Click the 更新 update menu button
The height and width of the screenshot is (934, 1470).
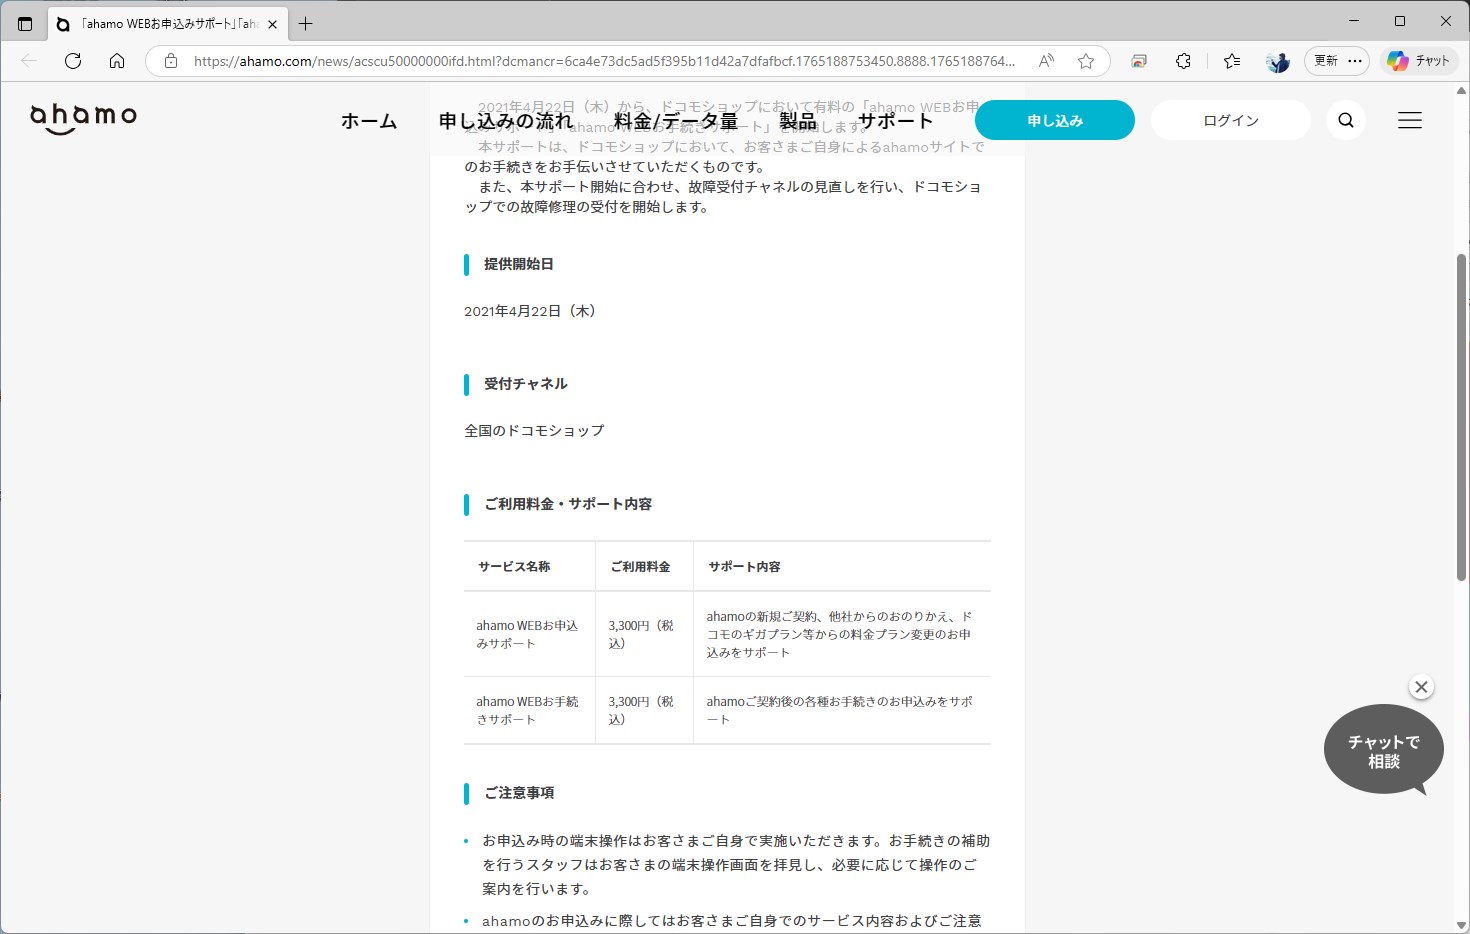(x=1337, y=61)
